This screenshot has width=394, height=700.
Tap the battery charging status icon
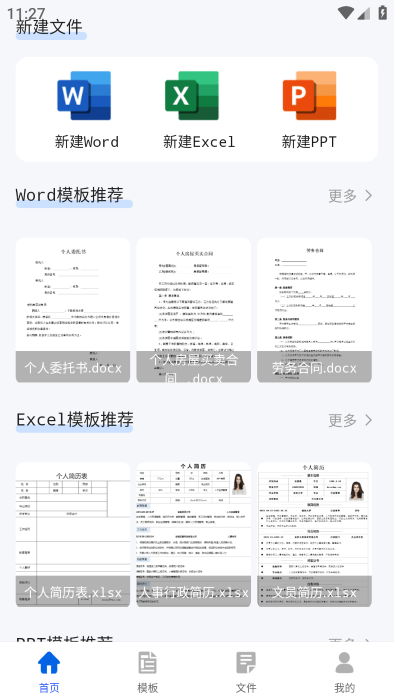(x=383, y=12)
